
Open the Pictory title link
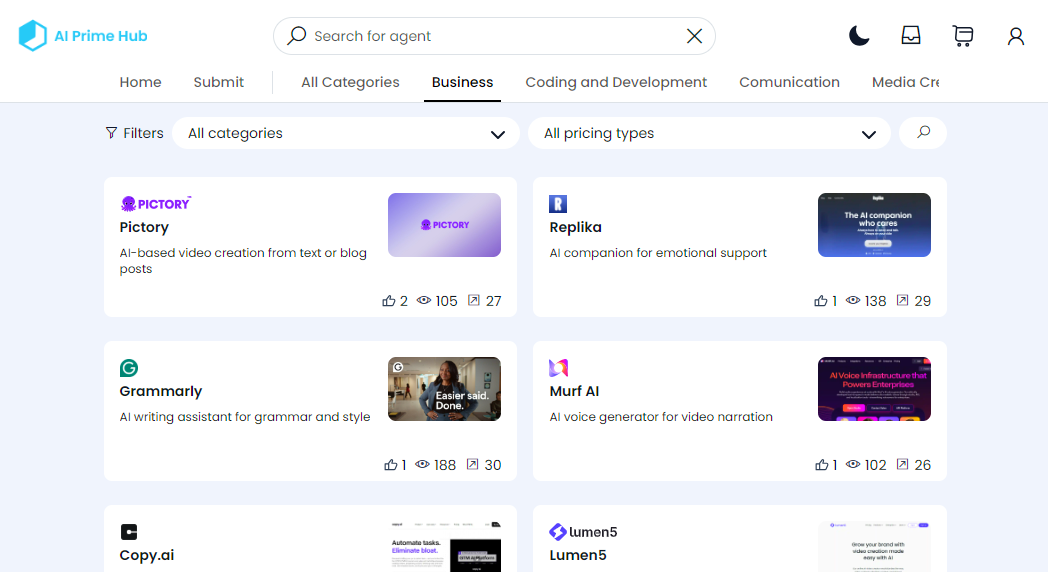point(144,227)
